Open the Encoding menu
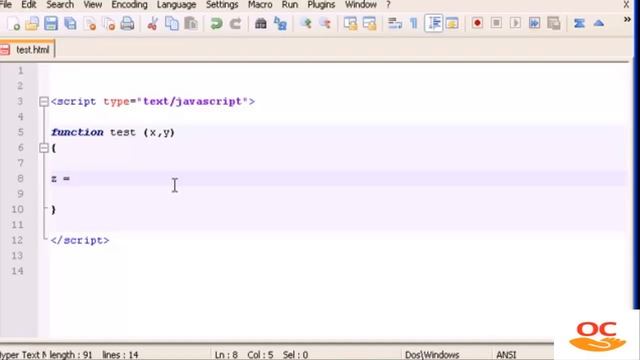640x360 pixels. [129, 5]
